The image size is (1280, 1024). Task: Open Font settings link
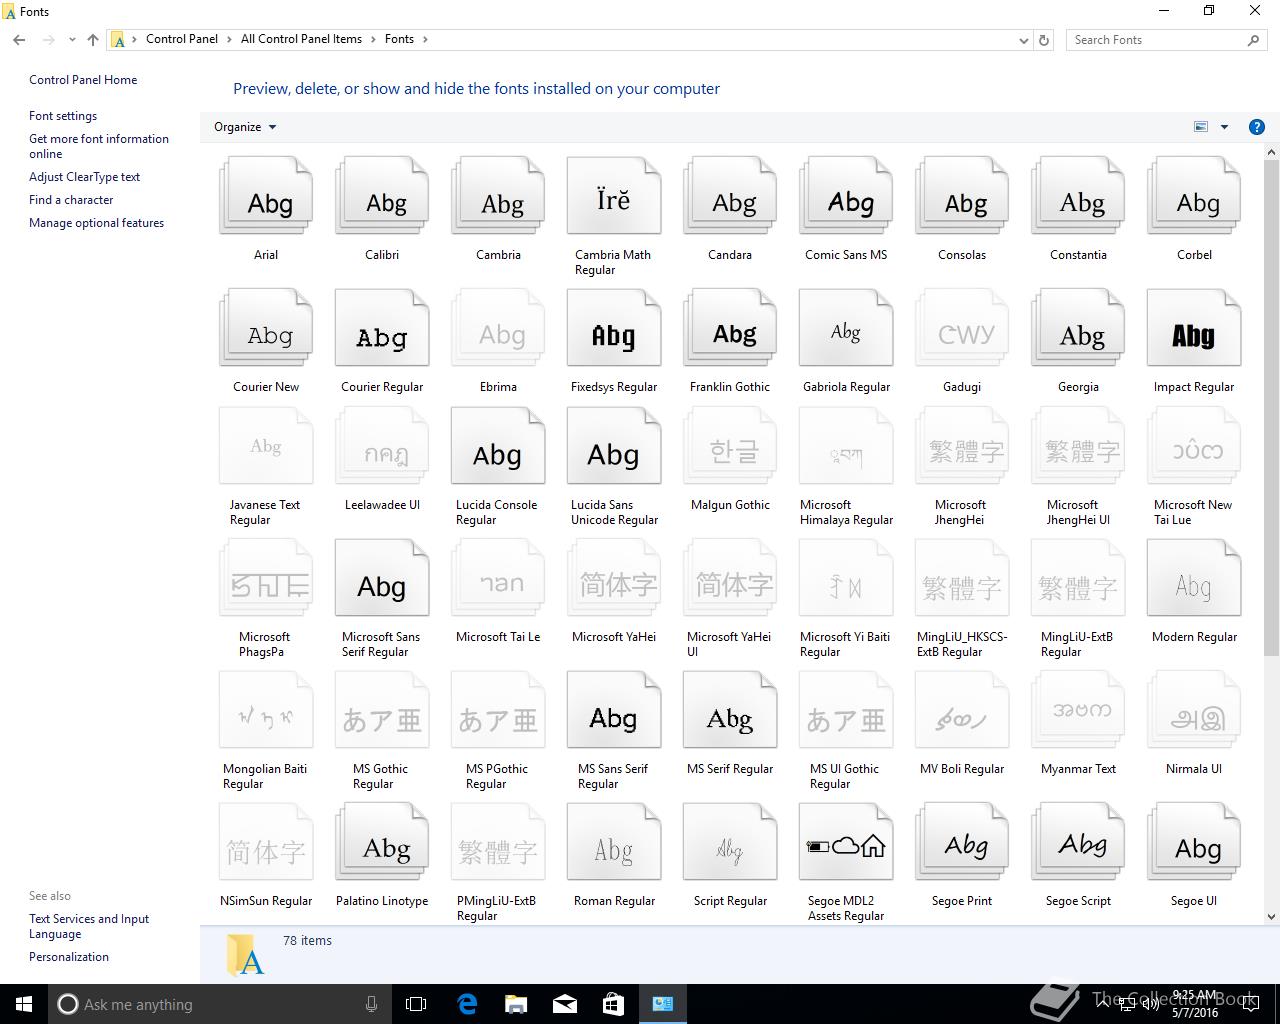pos(63,116)
